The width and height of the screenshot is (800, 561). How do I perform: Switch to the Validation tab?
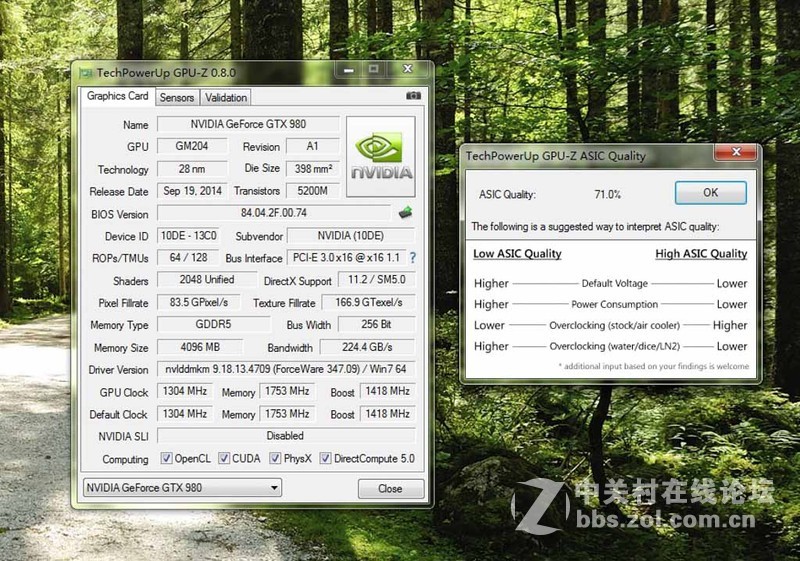(x=226, y=97)
